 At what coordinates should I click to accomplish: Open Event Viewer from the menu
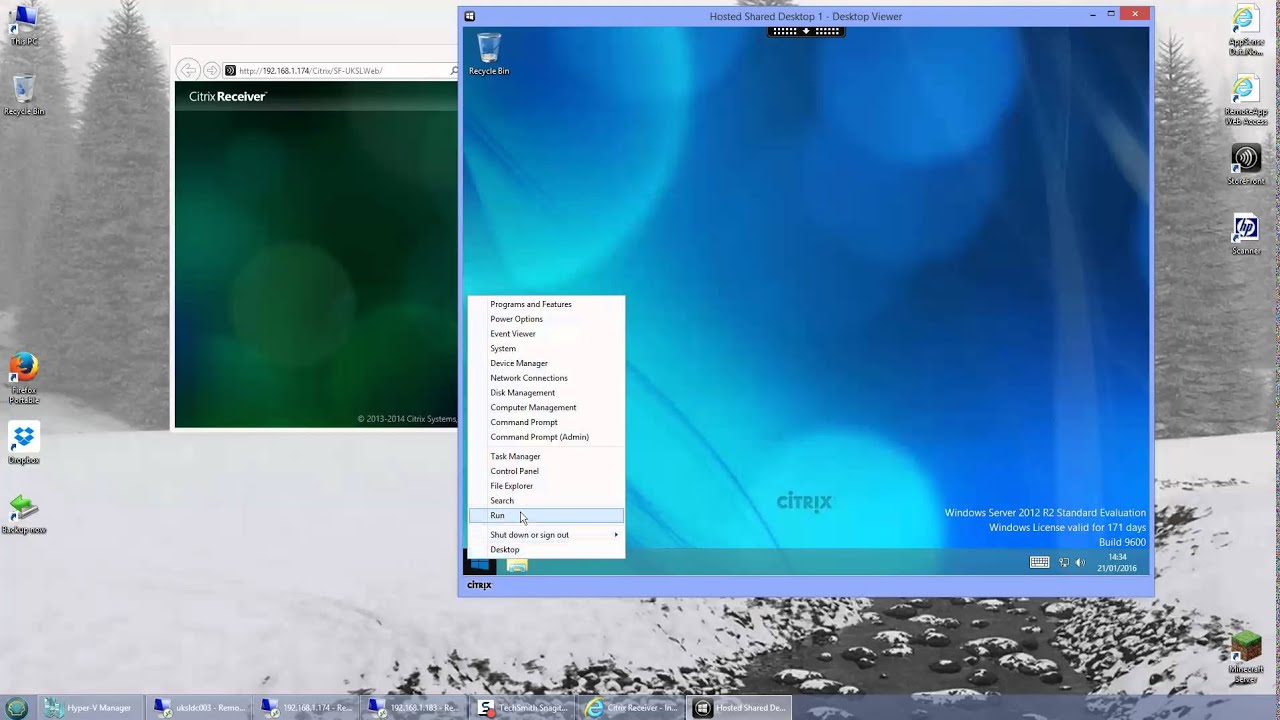pyautogui.click(x=546, y=334)
